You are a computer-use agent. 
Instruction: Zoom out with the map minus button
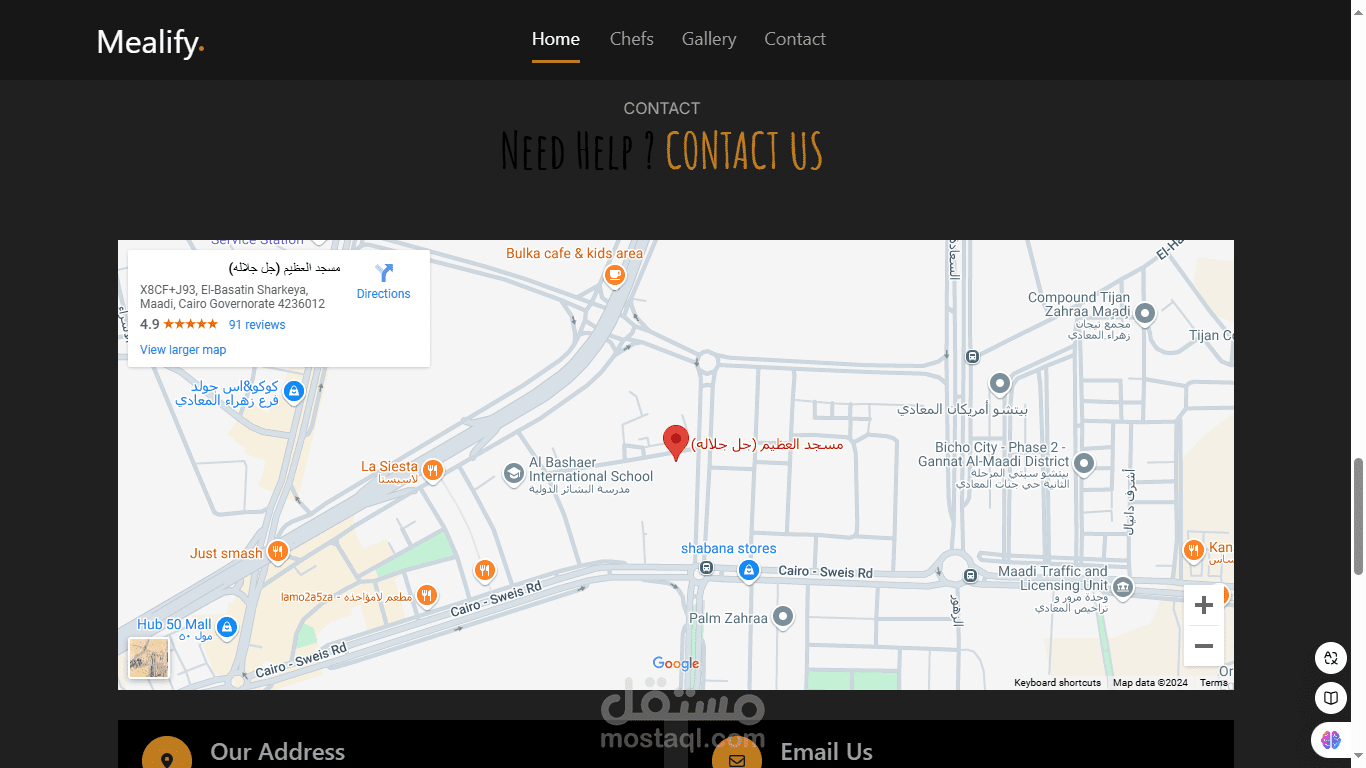point(1204,646)
